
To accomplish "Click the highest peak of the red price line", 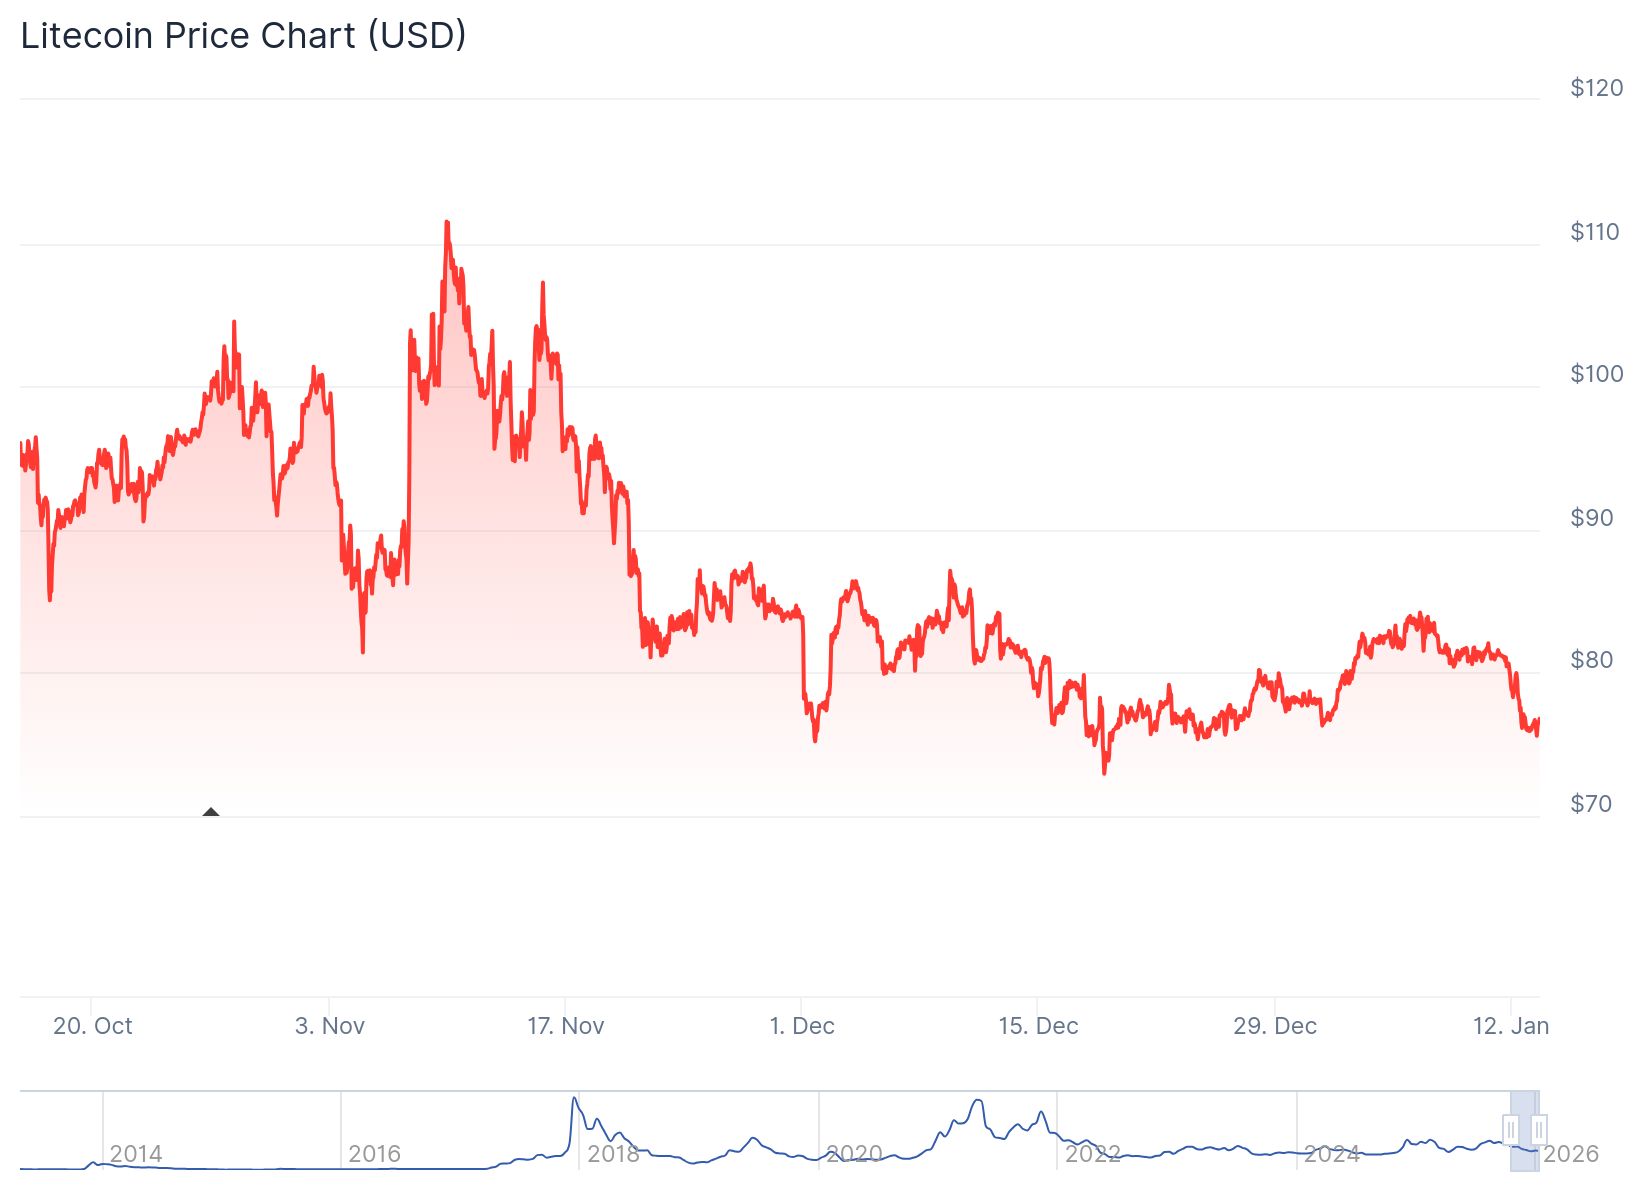I will pos(446,223).
